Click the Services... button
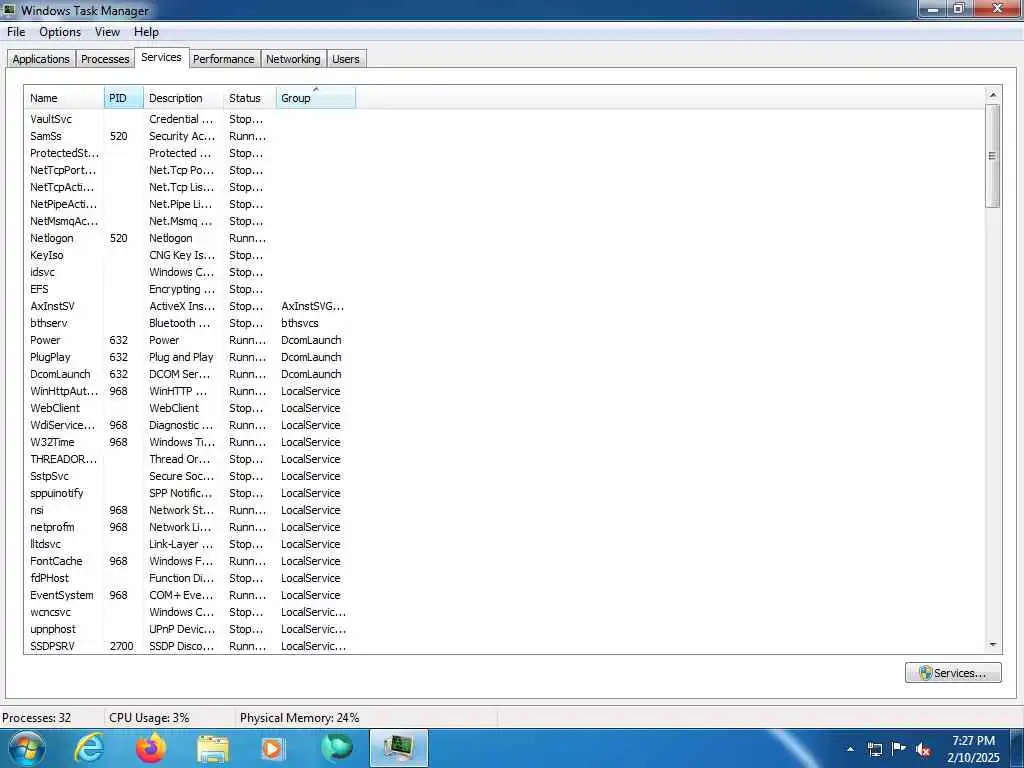This screenshot has width=1024, height=768. (953, 673)
